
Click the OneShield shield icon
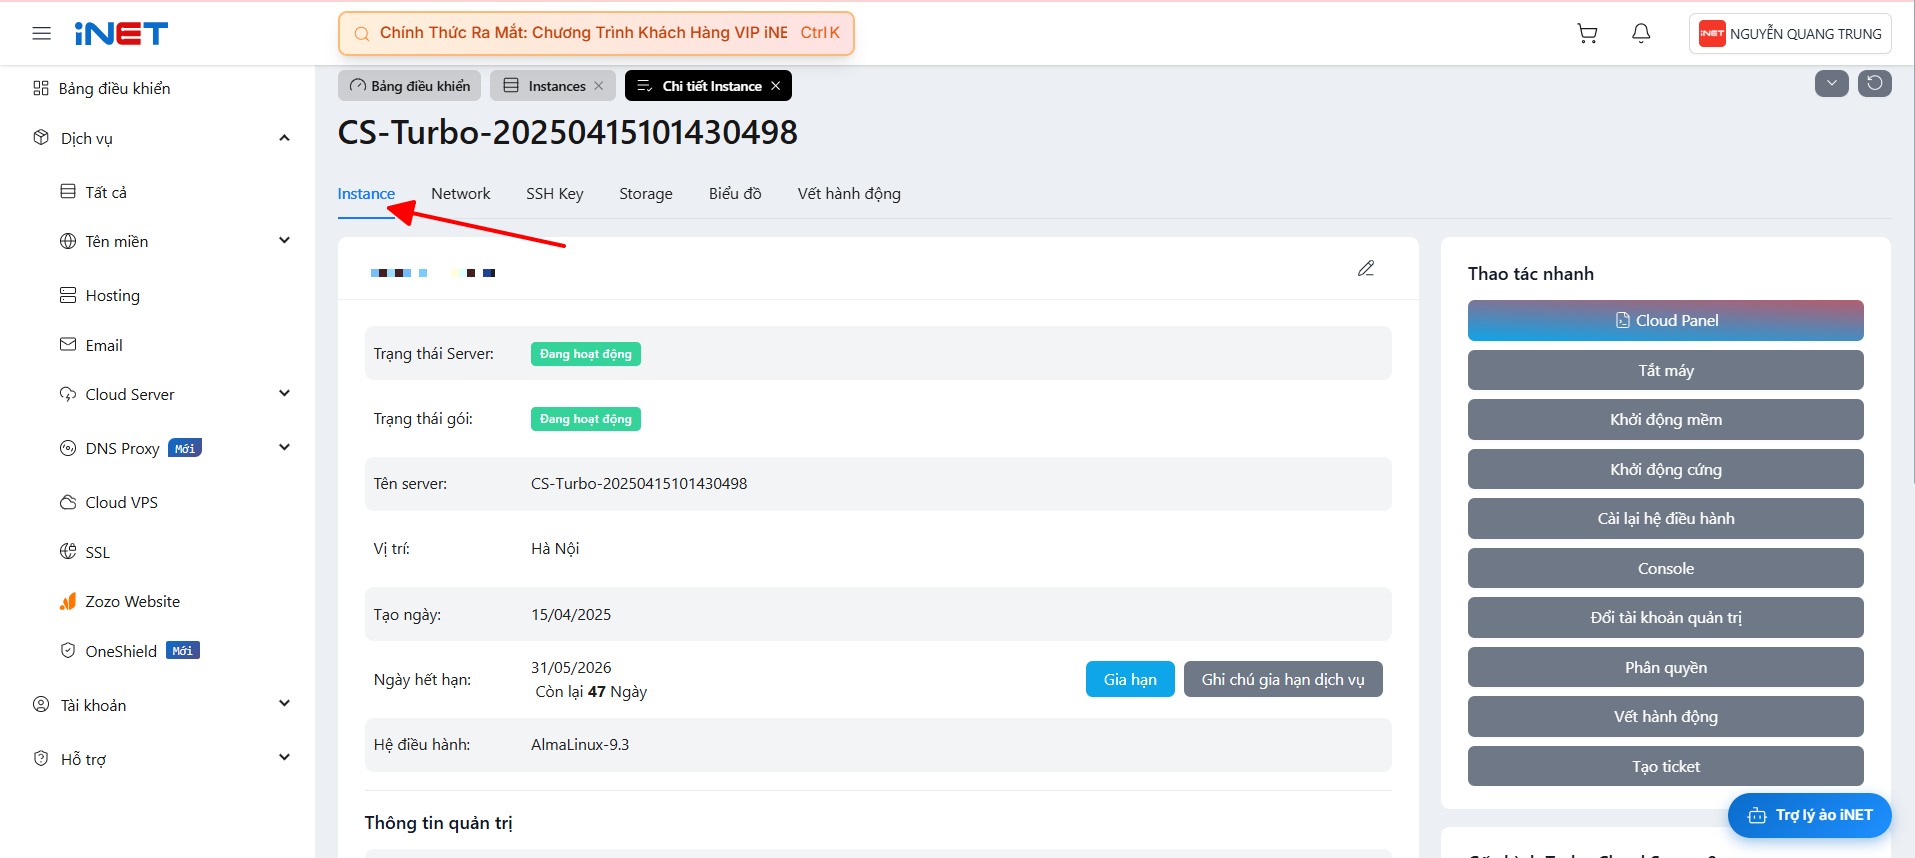(x=68, y=650)
